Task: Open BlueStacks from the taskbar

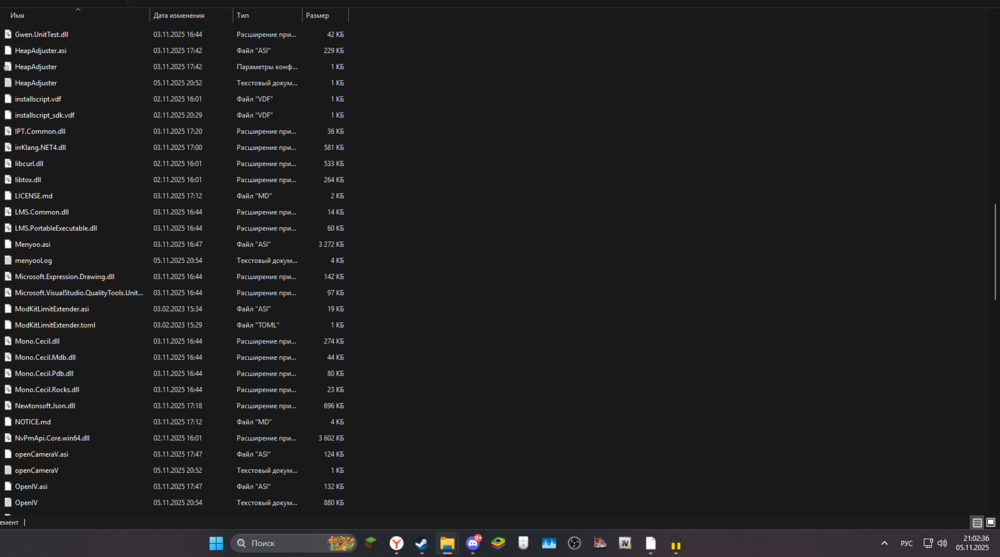Action: [498, 543]
